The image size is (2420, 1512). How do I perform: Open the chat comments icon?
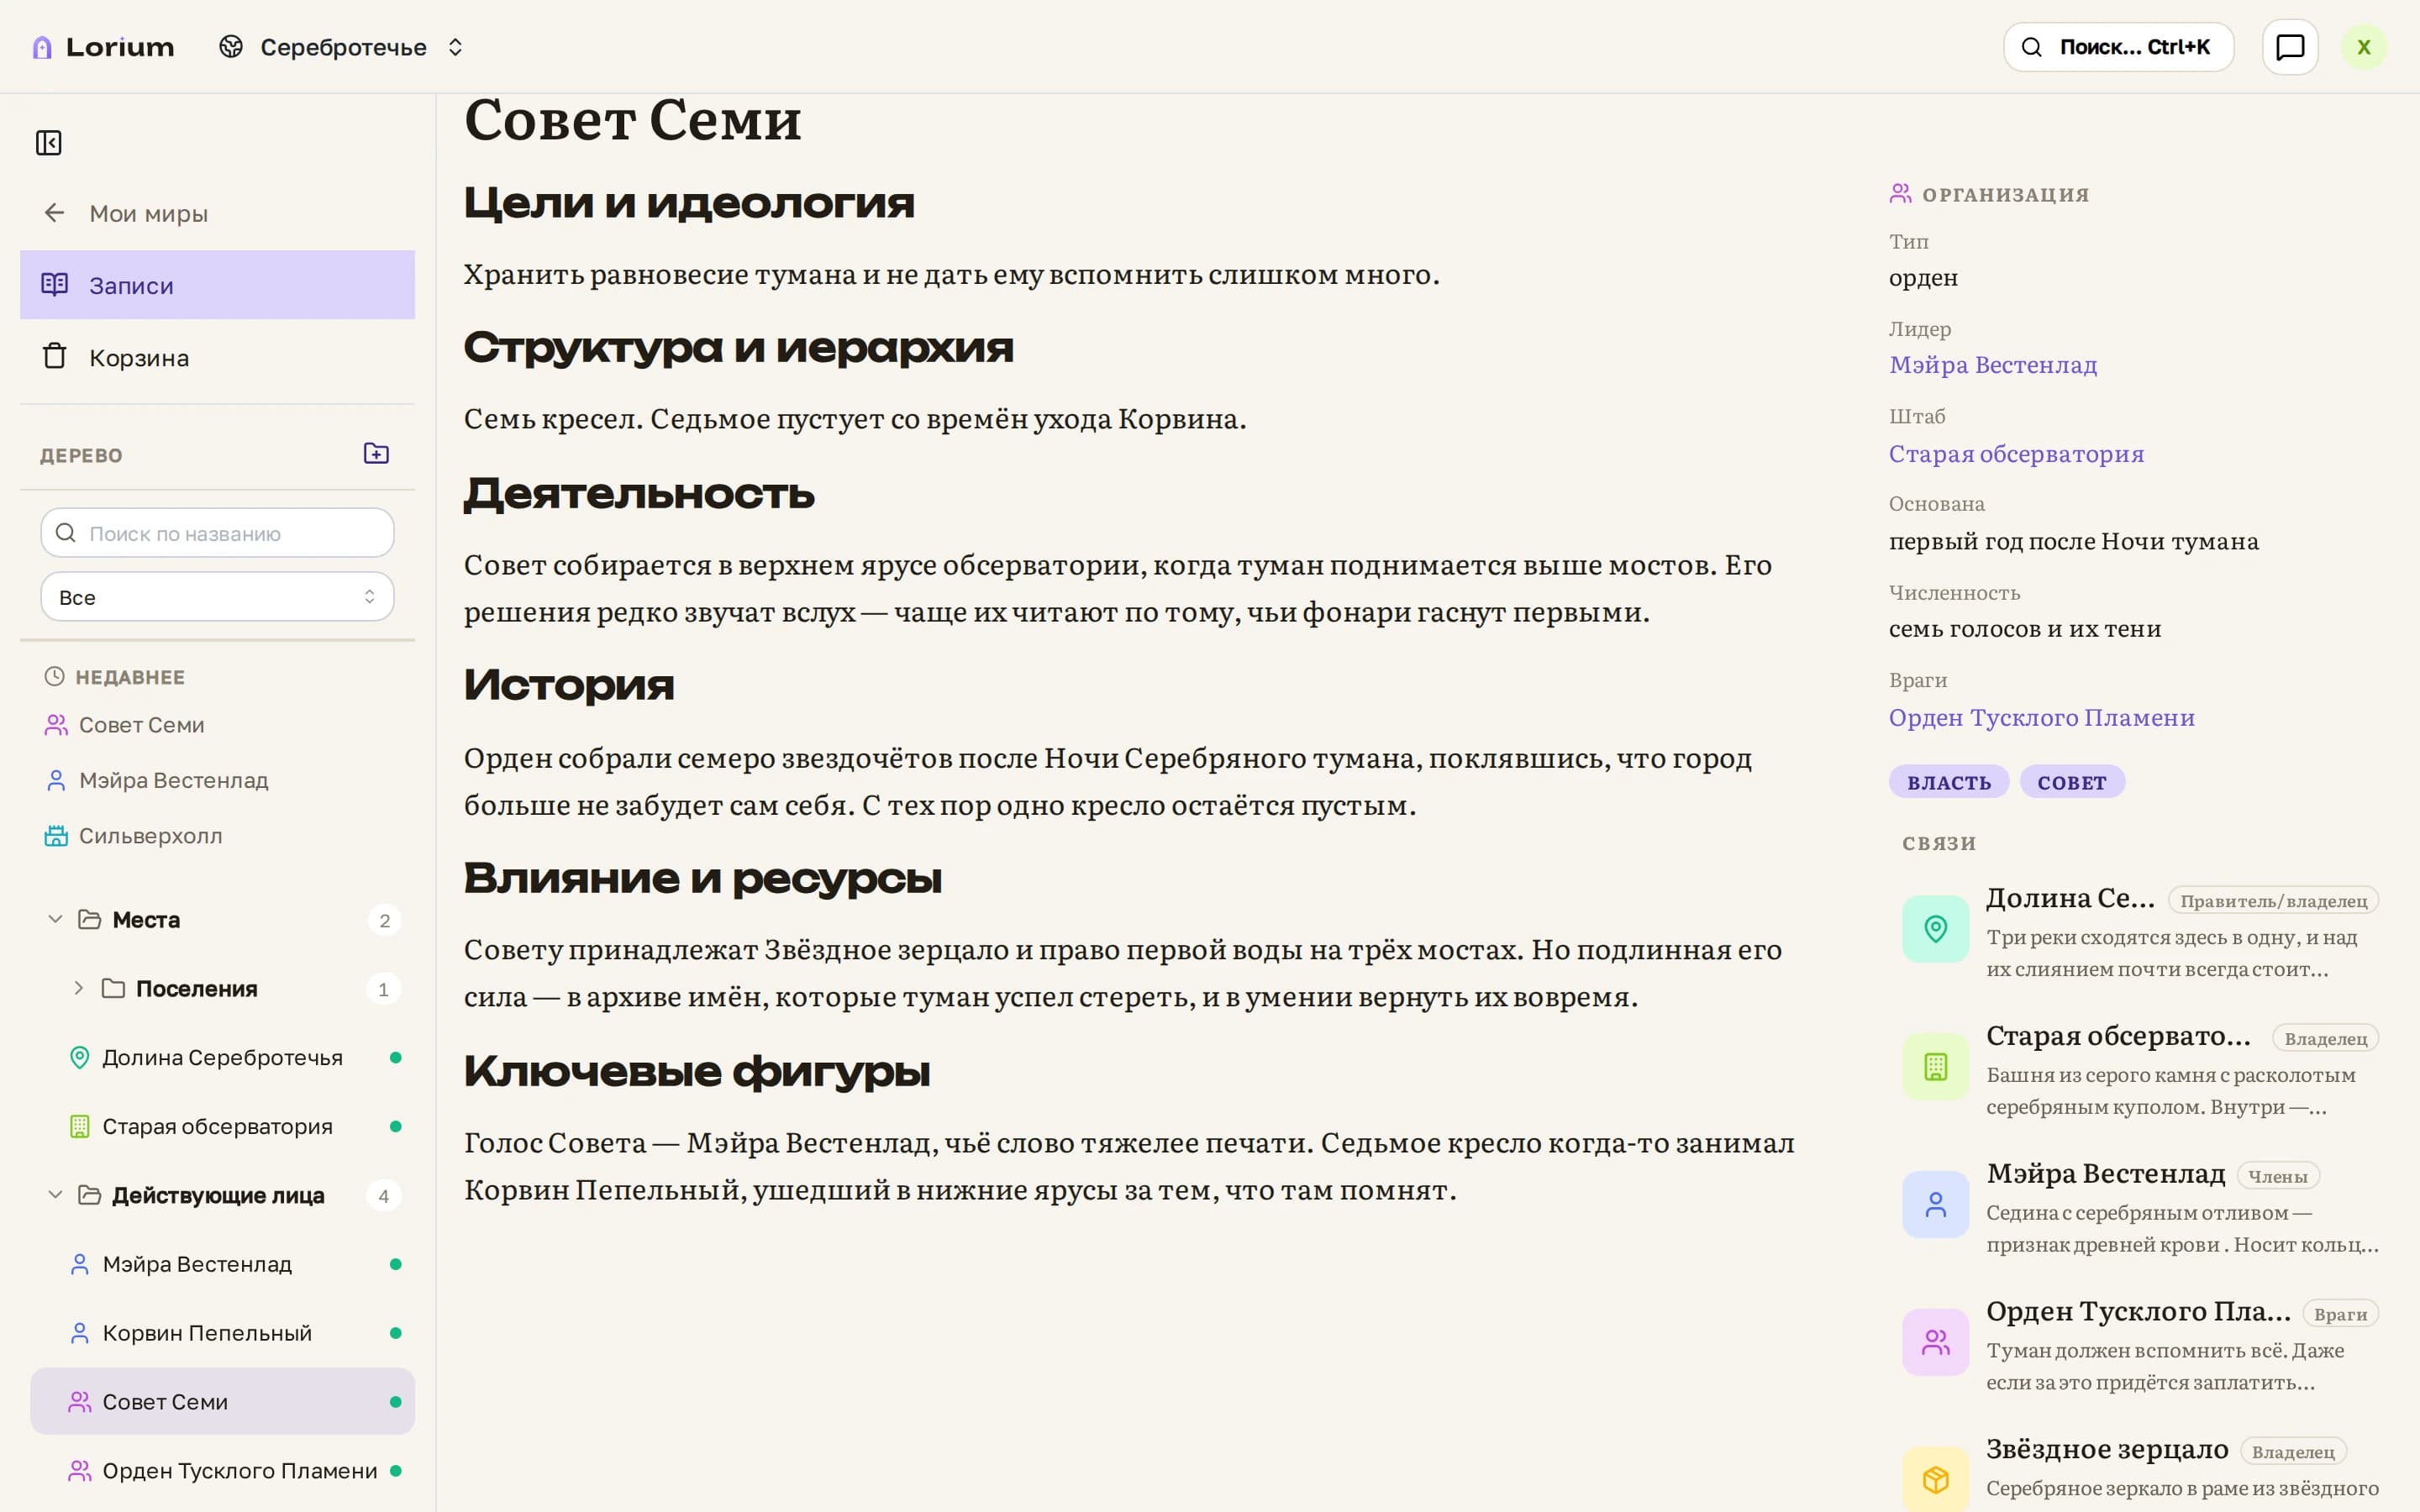pyautogui.click(x=2290, y=47)
